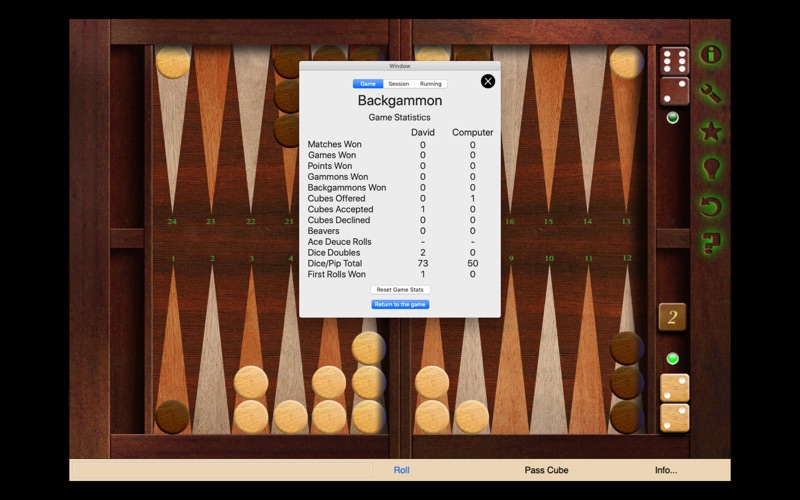Click the green star icon
The height and width of the screenshot is (500, 800).
click(710, 131)
